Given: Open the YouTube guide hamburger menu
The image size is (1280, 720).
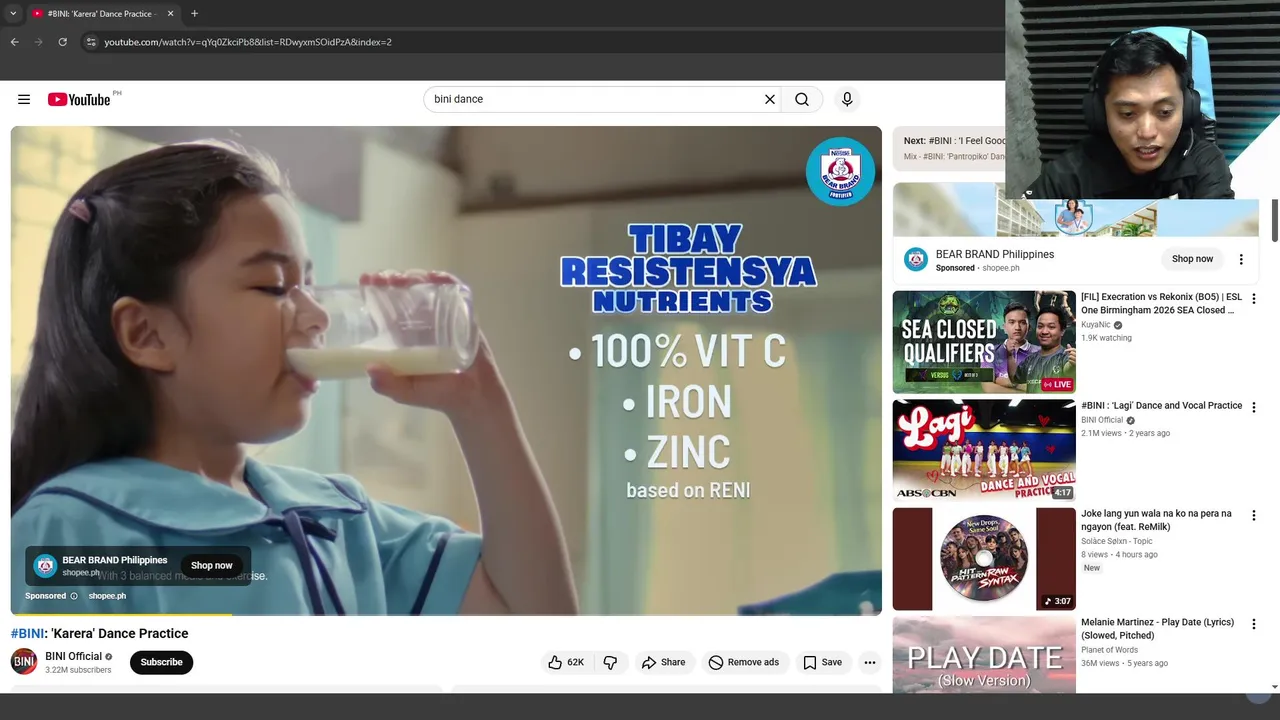Looking at the screenshot, I should coord(24,99).
